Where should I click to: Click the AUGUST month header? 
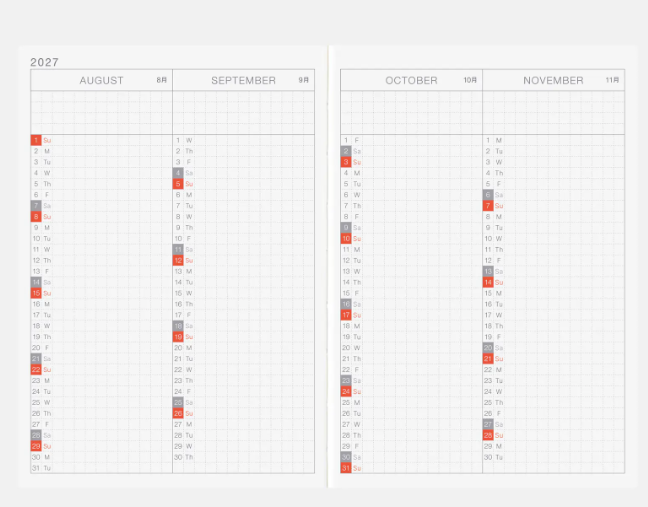101,80
